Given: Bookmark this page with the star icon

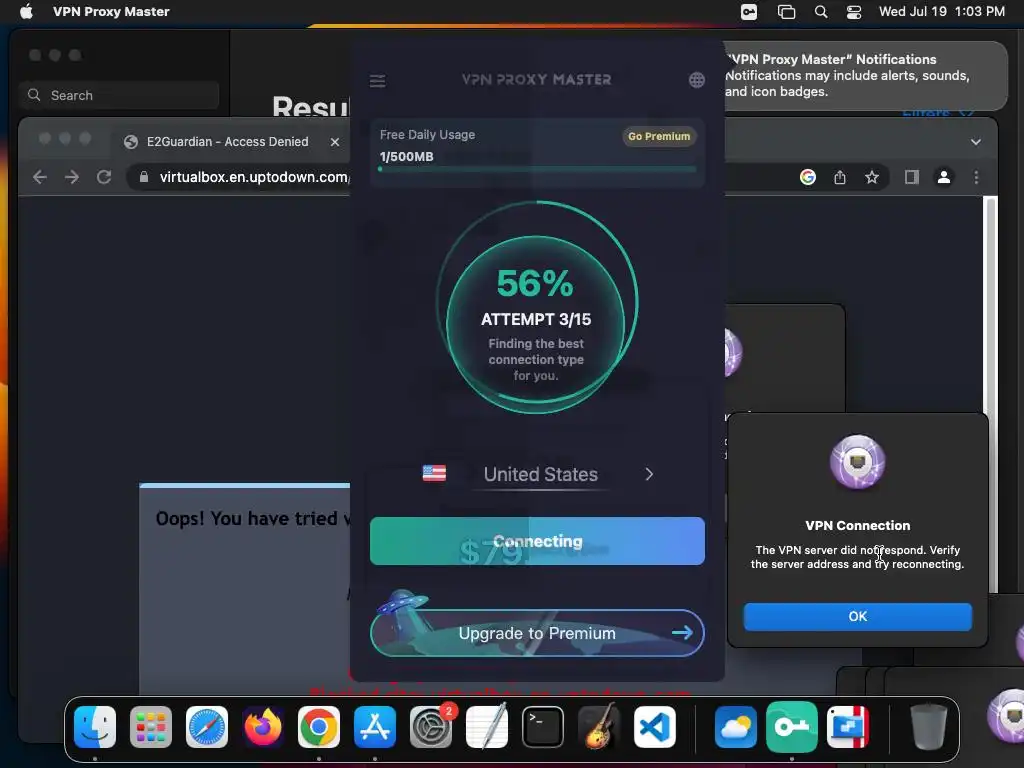Looking at the screenshot, I should click(872, 177).
